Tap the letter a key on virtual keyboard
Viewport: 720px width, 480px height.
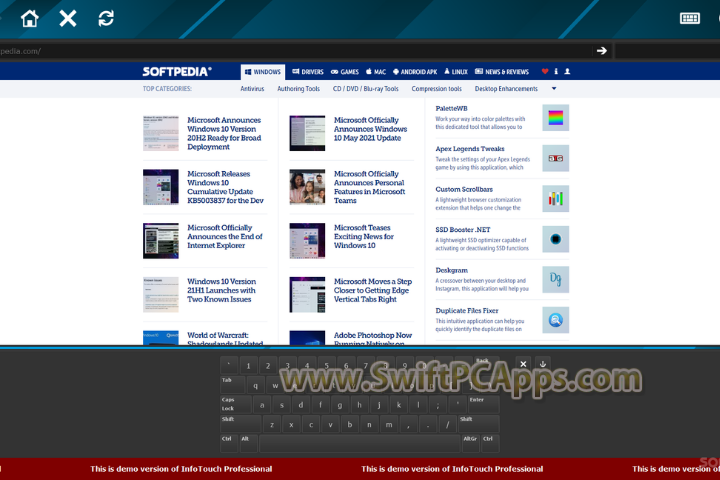click(x=262, y=405)
